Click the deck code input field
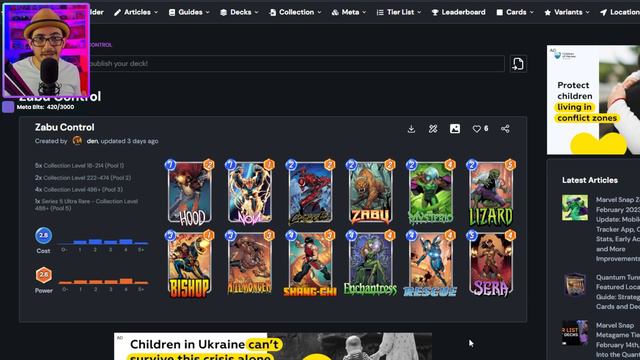640x360 pixels. [297, 64]
